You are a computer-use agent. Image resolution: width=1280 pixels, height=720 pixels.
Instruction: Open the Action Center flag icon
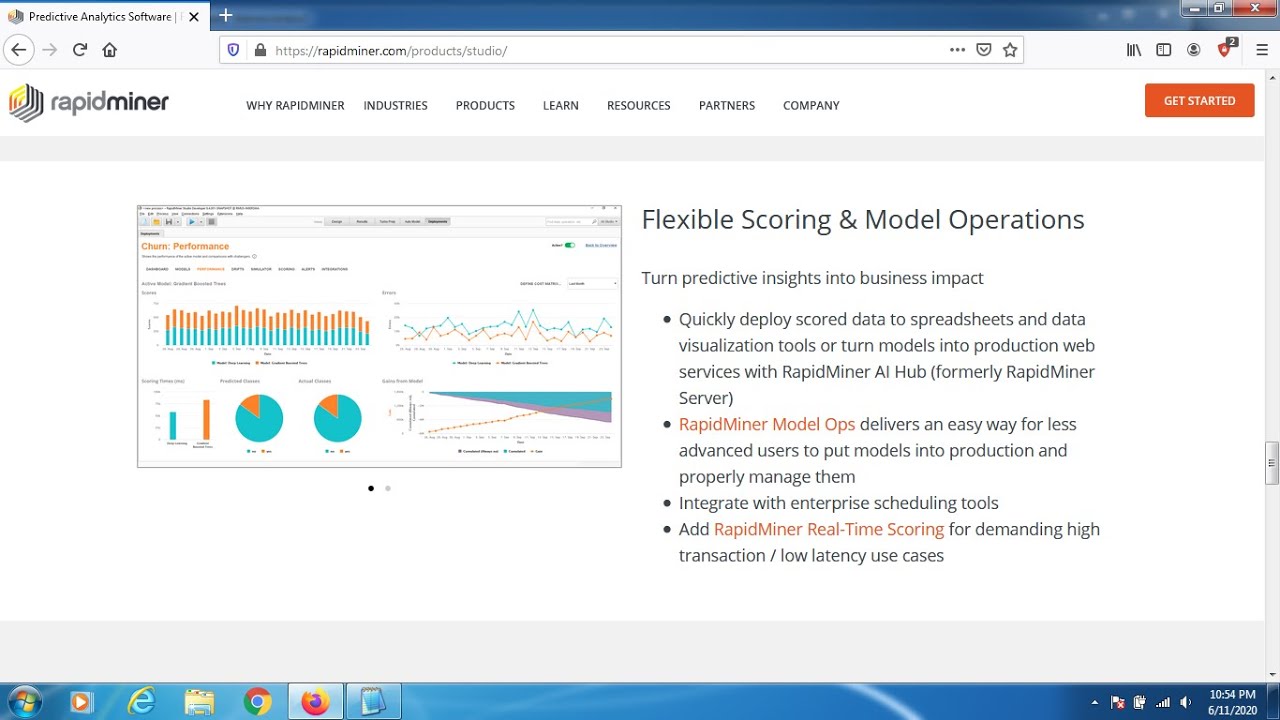(x=1118, y=702)
